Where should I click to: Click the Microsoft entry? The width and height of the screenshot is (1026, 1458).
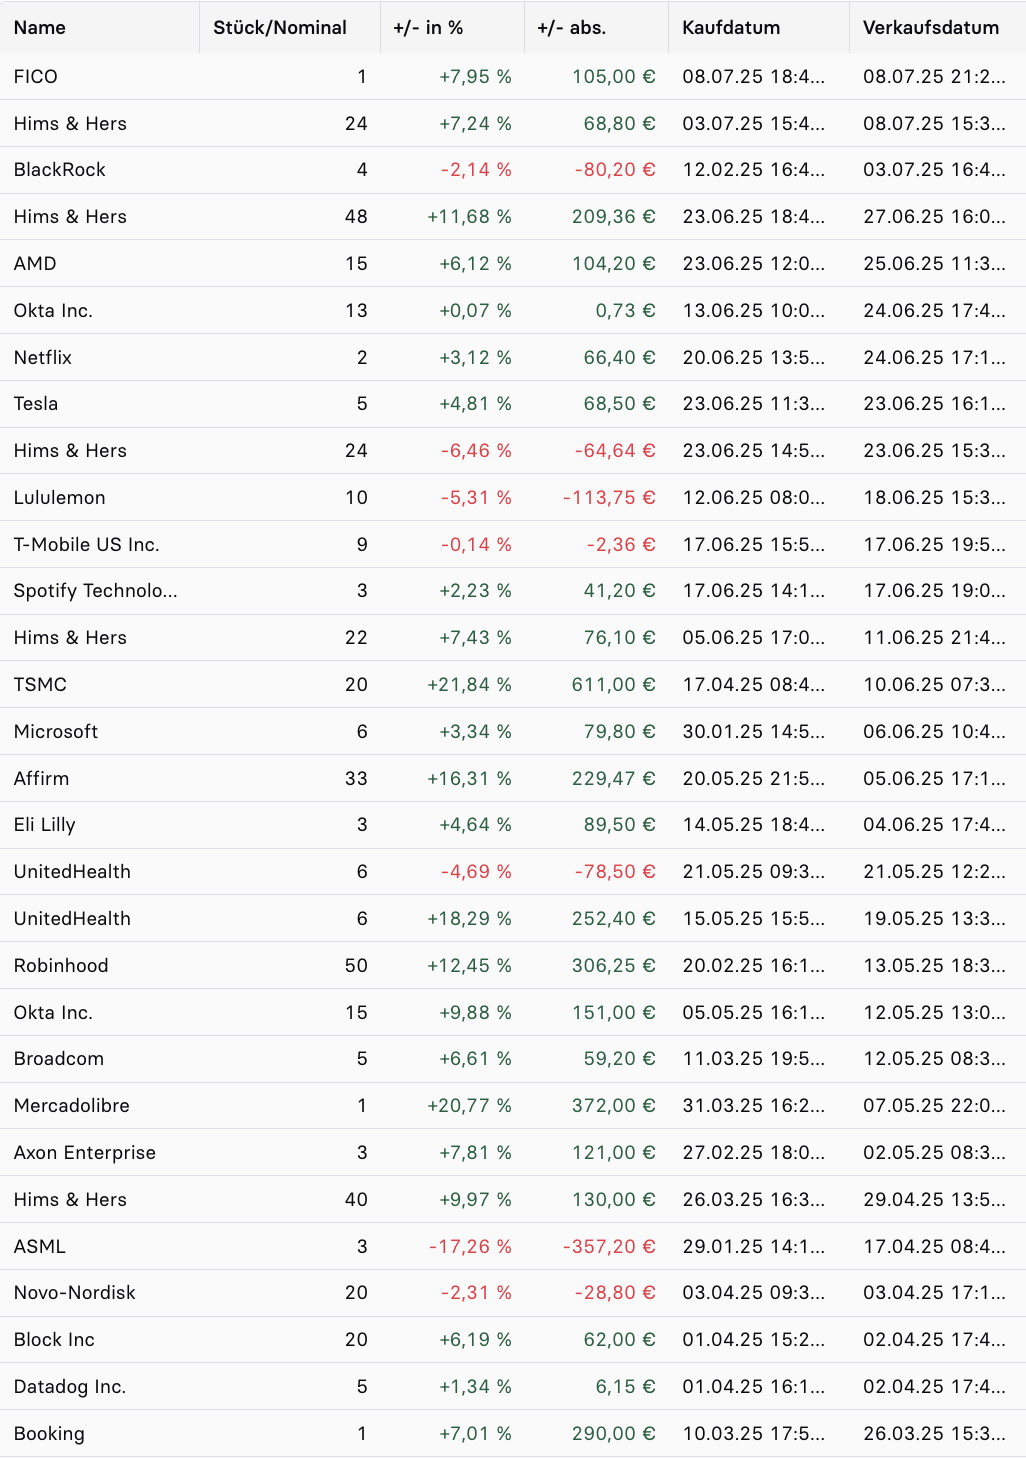pos(513,732)
